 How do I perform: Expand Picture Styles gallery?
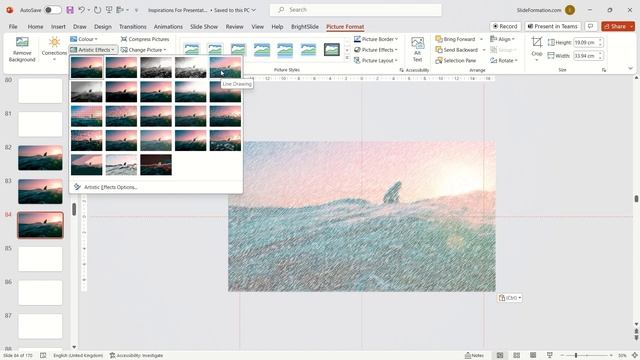point(347,58)
